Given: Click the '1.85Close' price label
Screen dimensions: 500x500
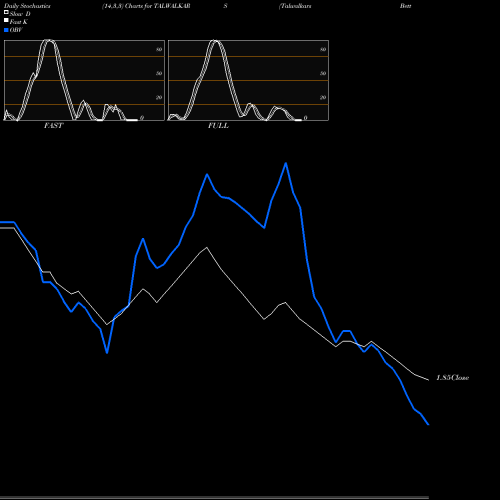Looking at the screenshot, I should coord(453,378).
